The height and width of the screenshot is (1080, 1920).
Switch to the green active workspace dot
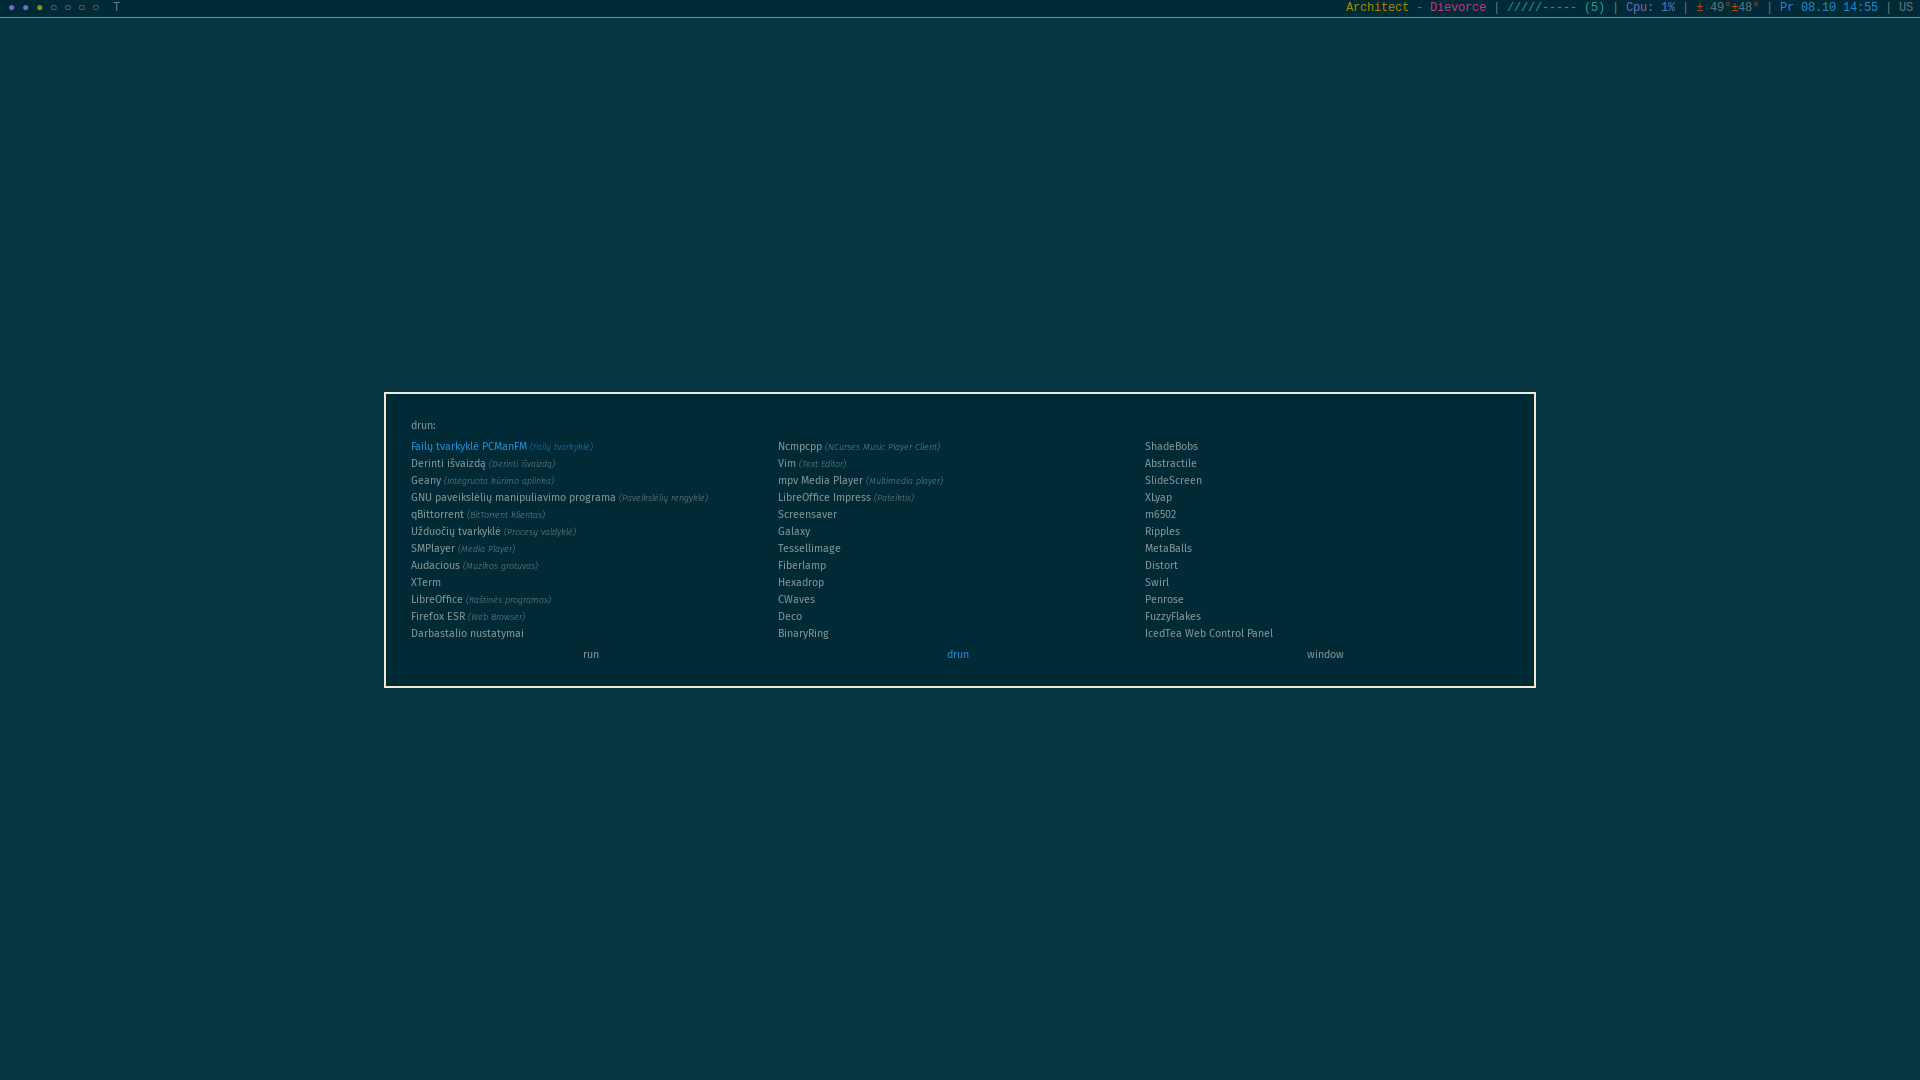point(40,8)
